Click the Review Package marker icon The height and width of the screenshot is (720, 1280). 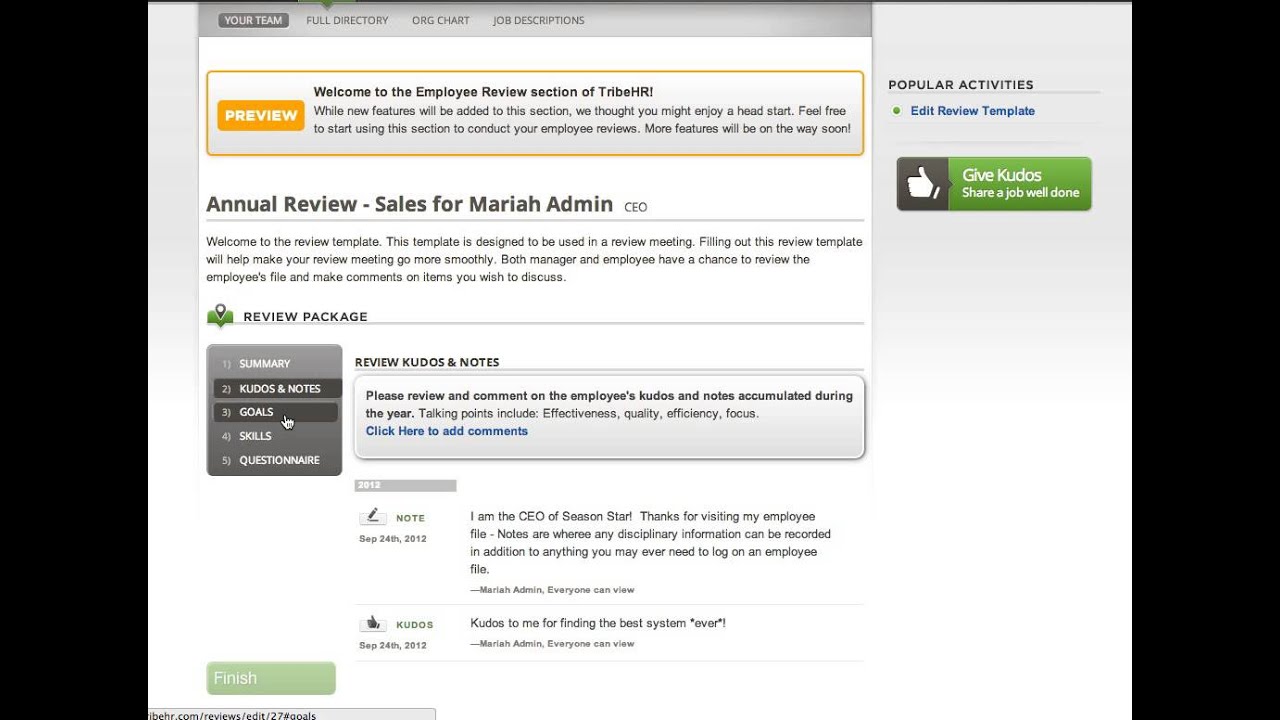coord(220,316)
